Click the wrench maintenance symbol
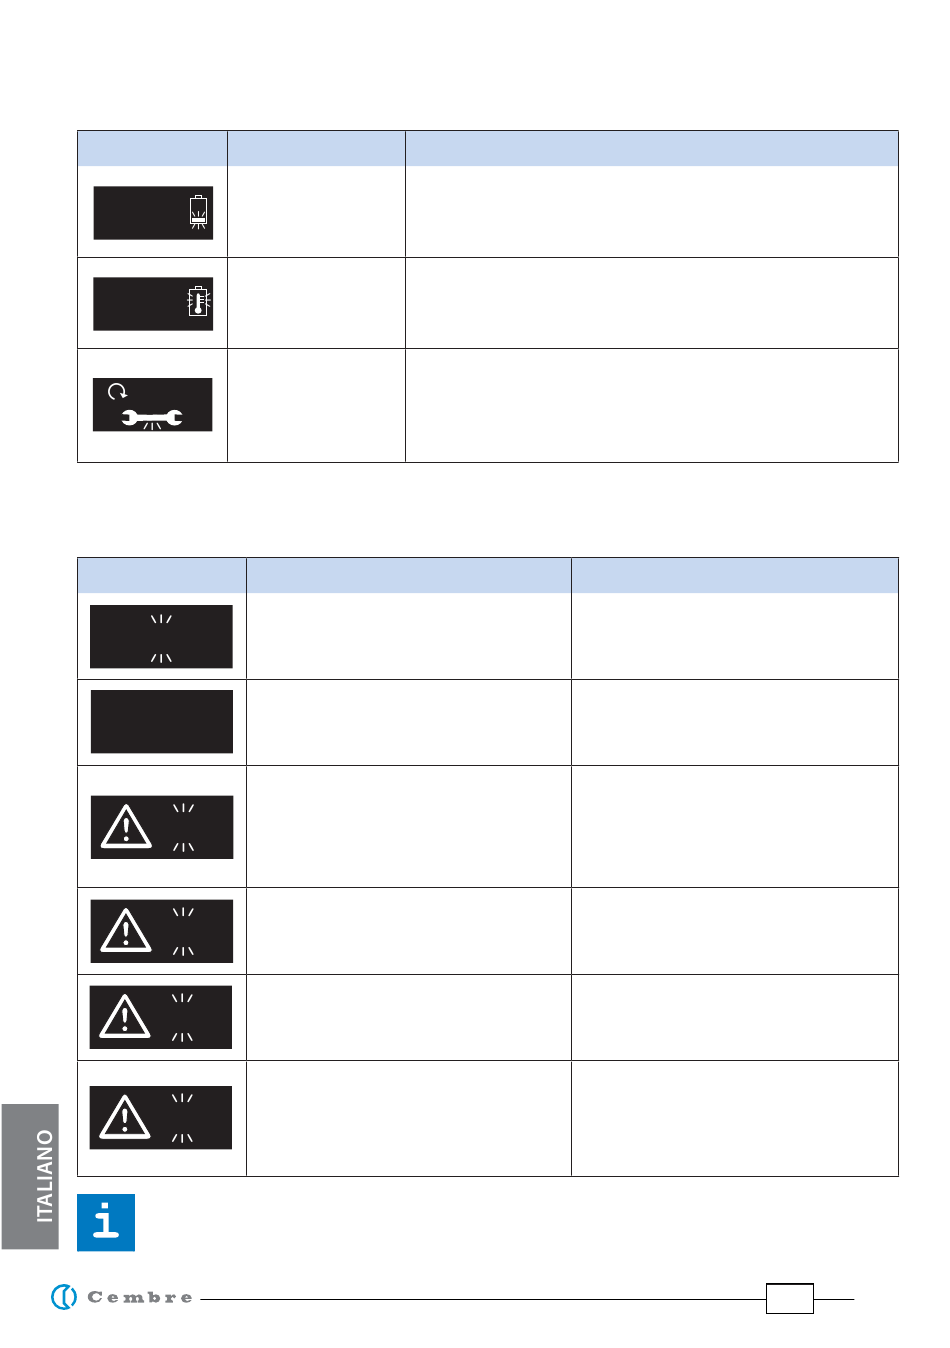The width and height of the screenshot is (950, 1348). click(x=152, y=418)
